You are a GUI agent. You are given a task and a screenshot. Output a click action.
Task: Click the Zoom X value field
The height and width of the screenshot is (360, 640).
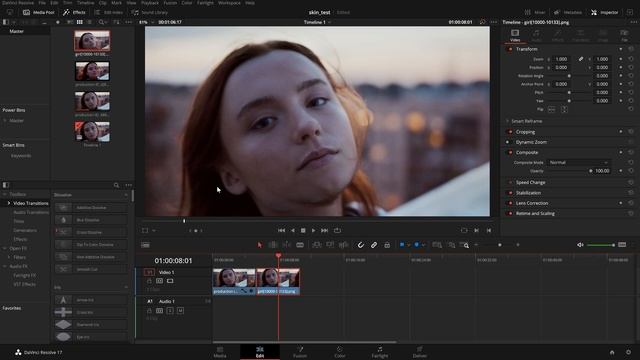coord(561,59)
